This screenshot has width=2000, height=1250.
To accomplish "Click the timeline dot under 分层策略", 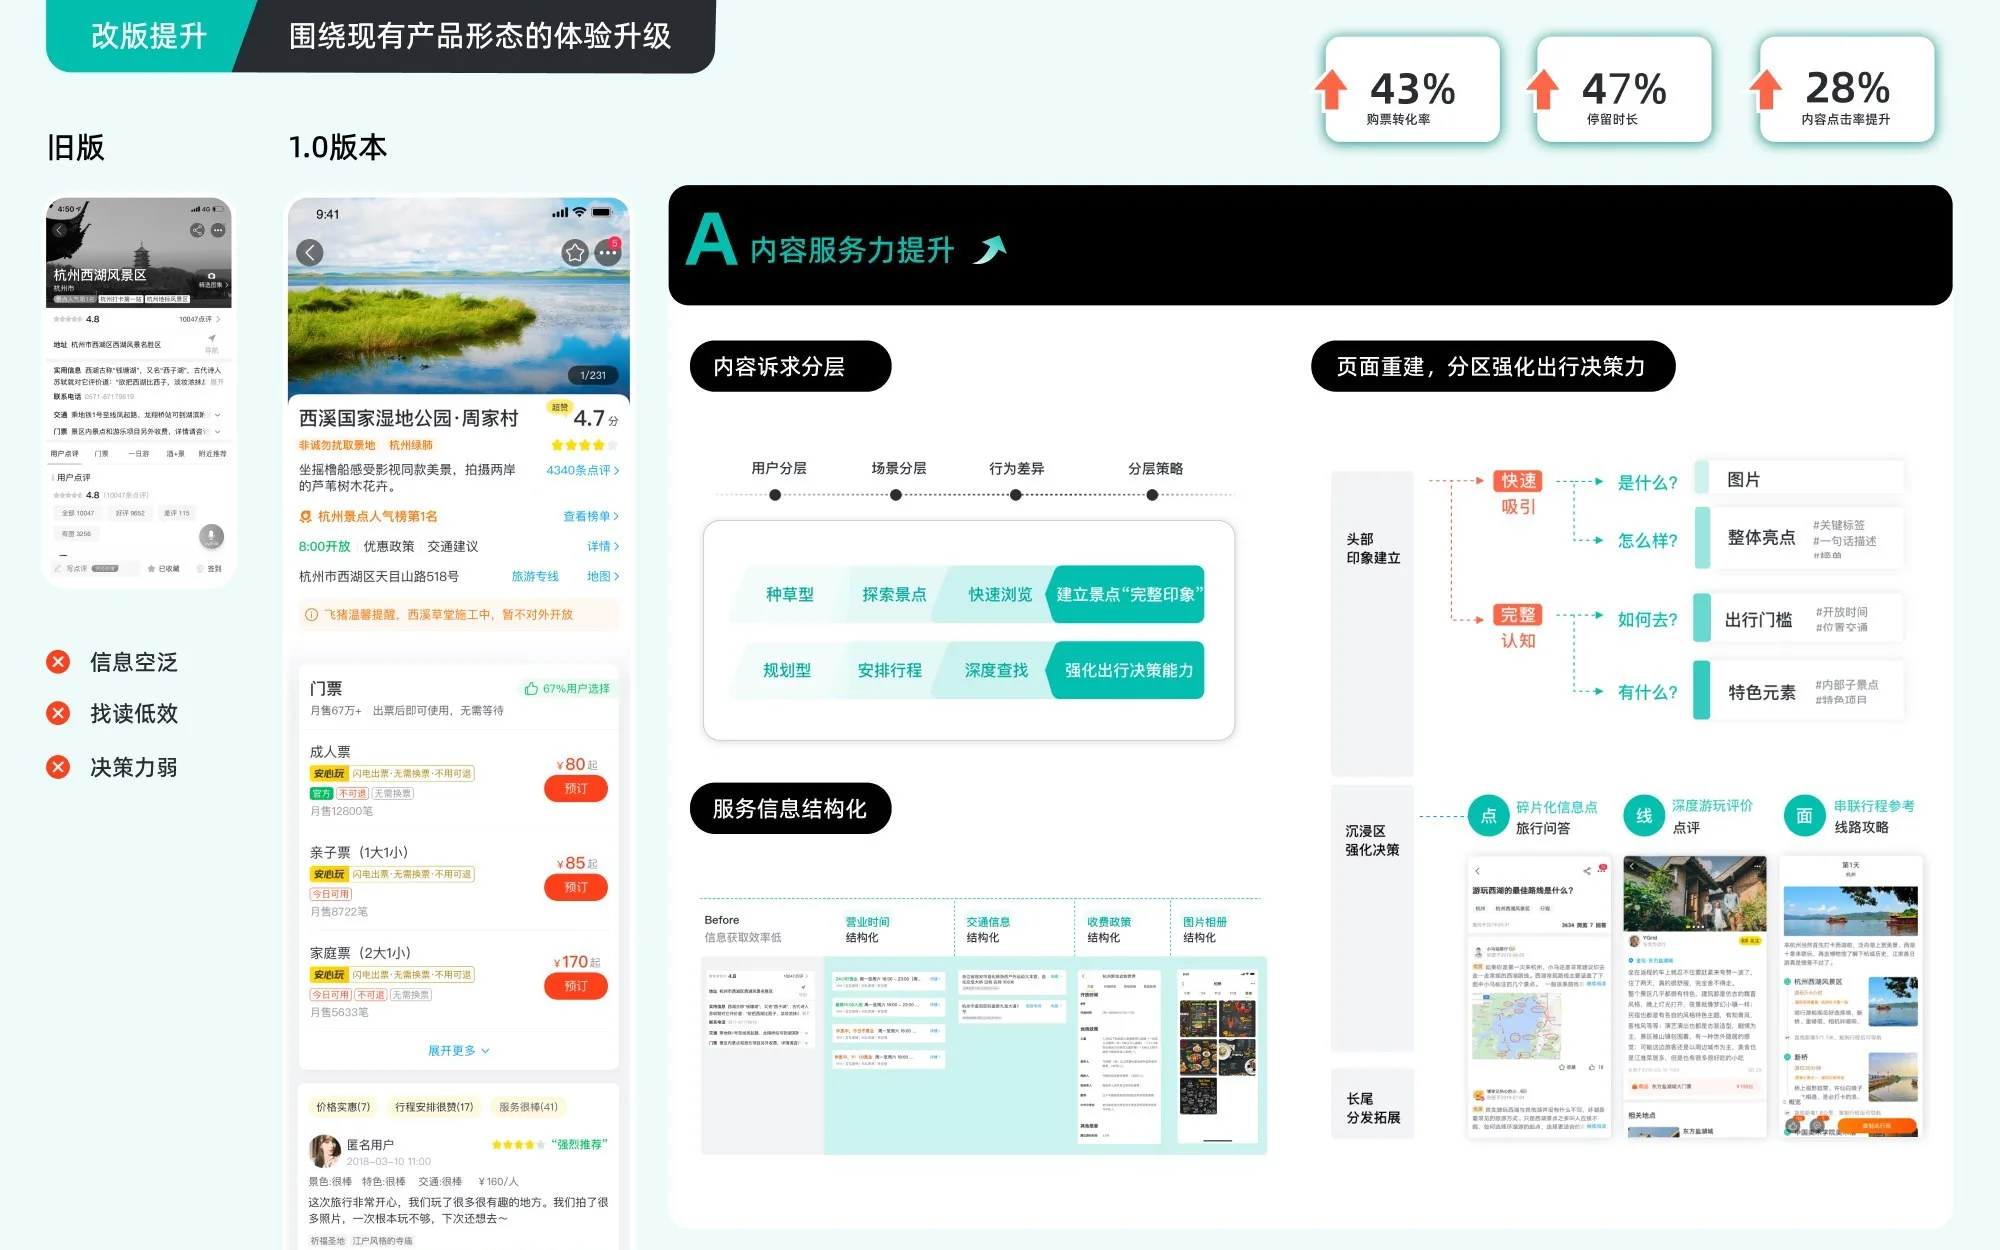I will point(1152,495).
